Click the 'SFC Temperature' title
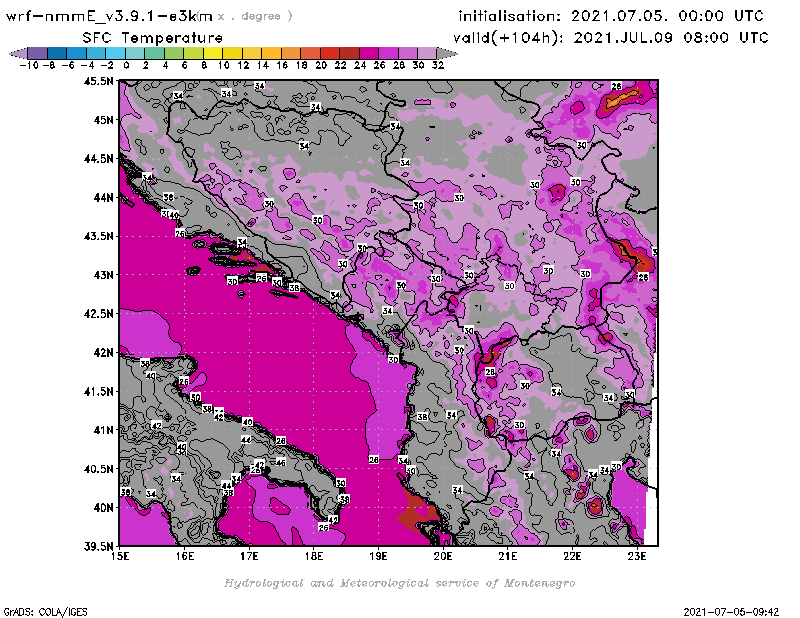The width and height of the screenshot is (800, 618). tap(153, 38)
